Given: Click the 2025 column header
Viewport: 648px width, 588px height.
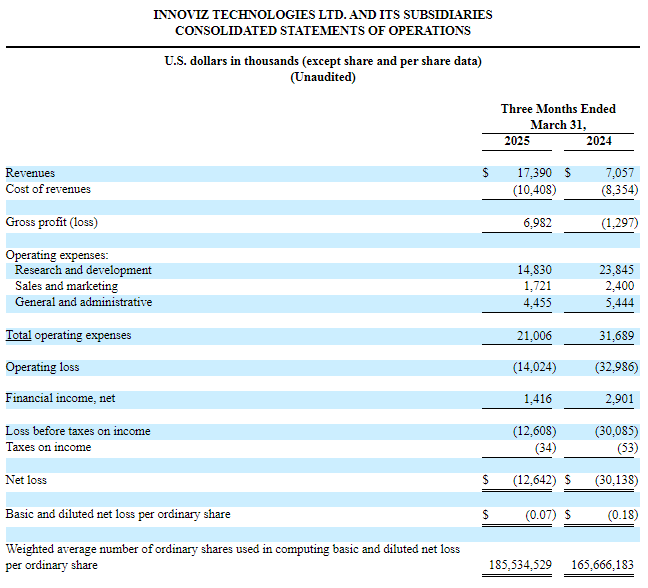Looking at the screenshot, I should (x=517, y=141).
